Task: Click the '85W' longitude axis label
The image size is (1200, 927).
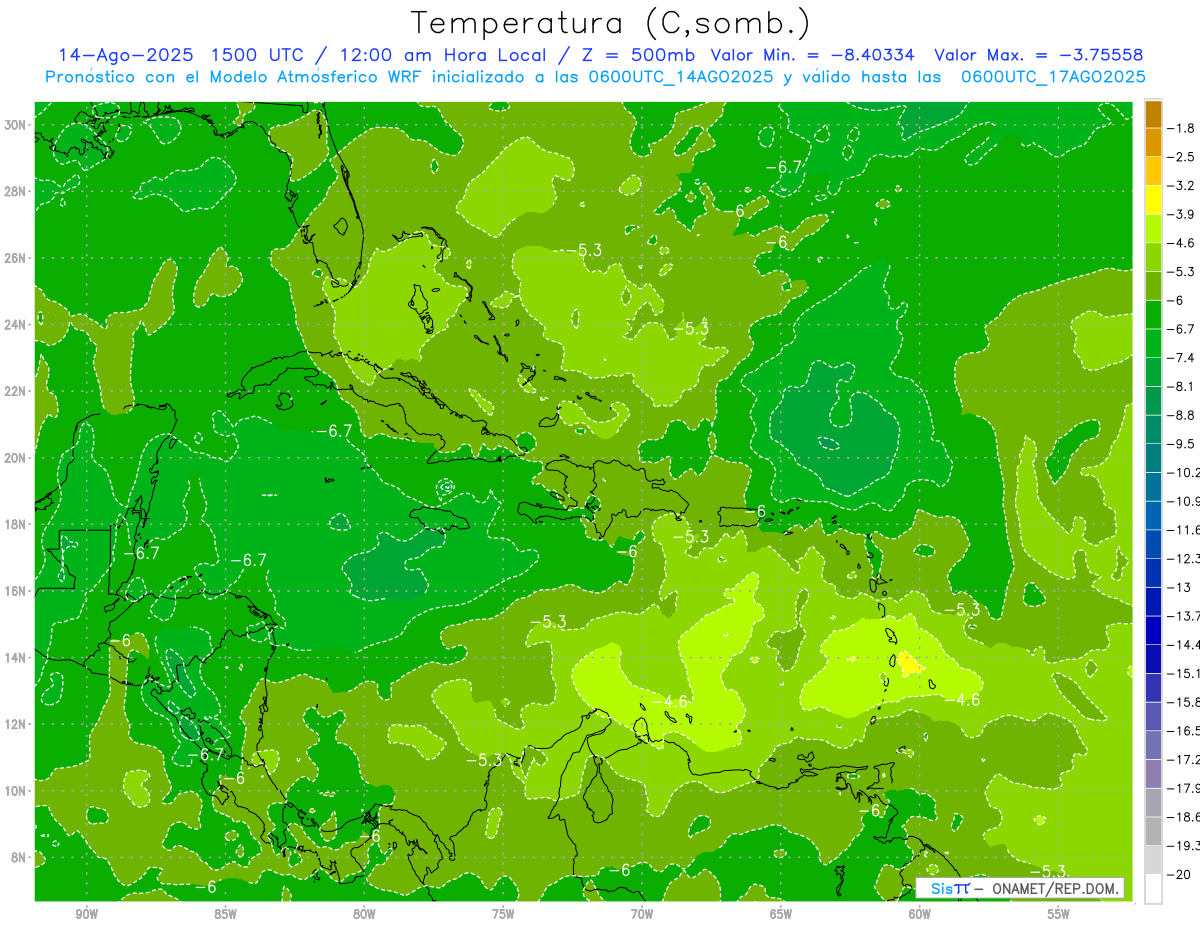Action: click(225, 914)
